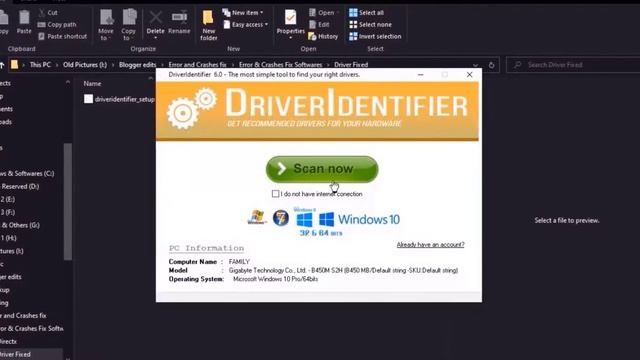
Task: Click the Up arrow navigation button
Action: [2, 64]
